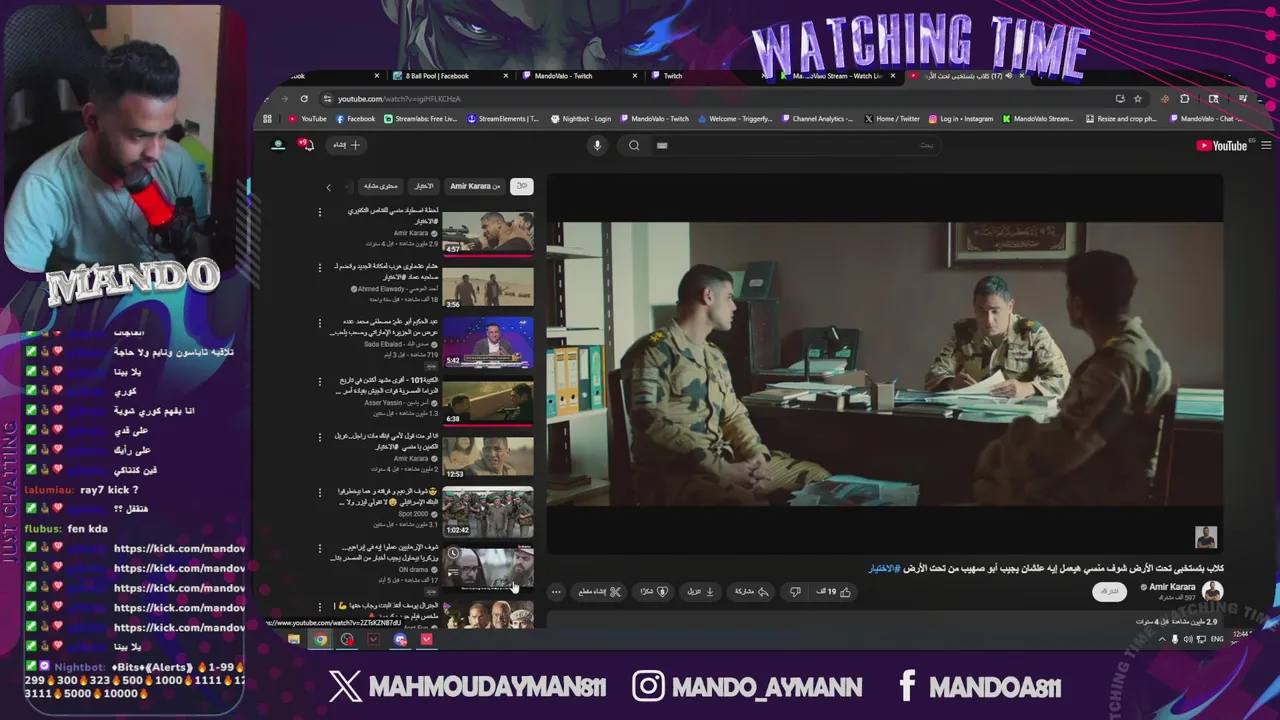
Task: Click the hashtag link in video title
Action: 884,569
